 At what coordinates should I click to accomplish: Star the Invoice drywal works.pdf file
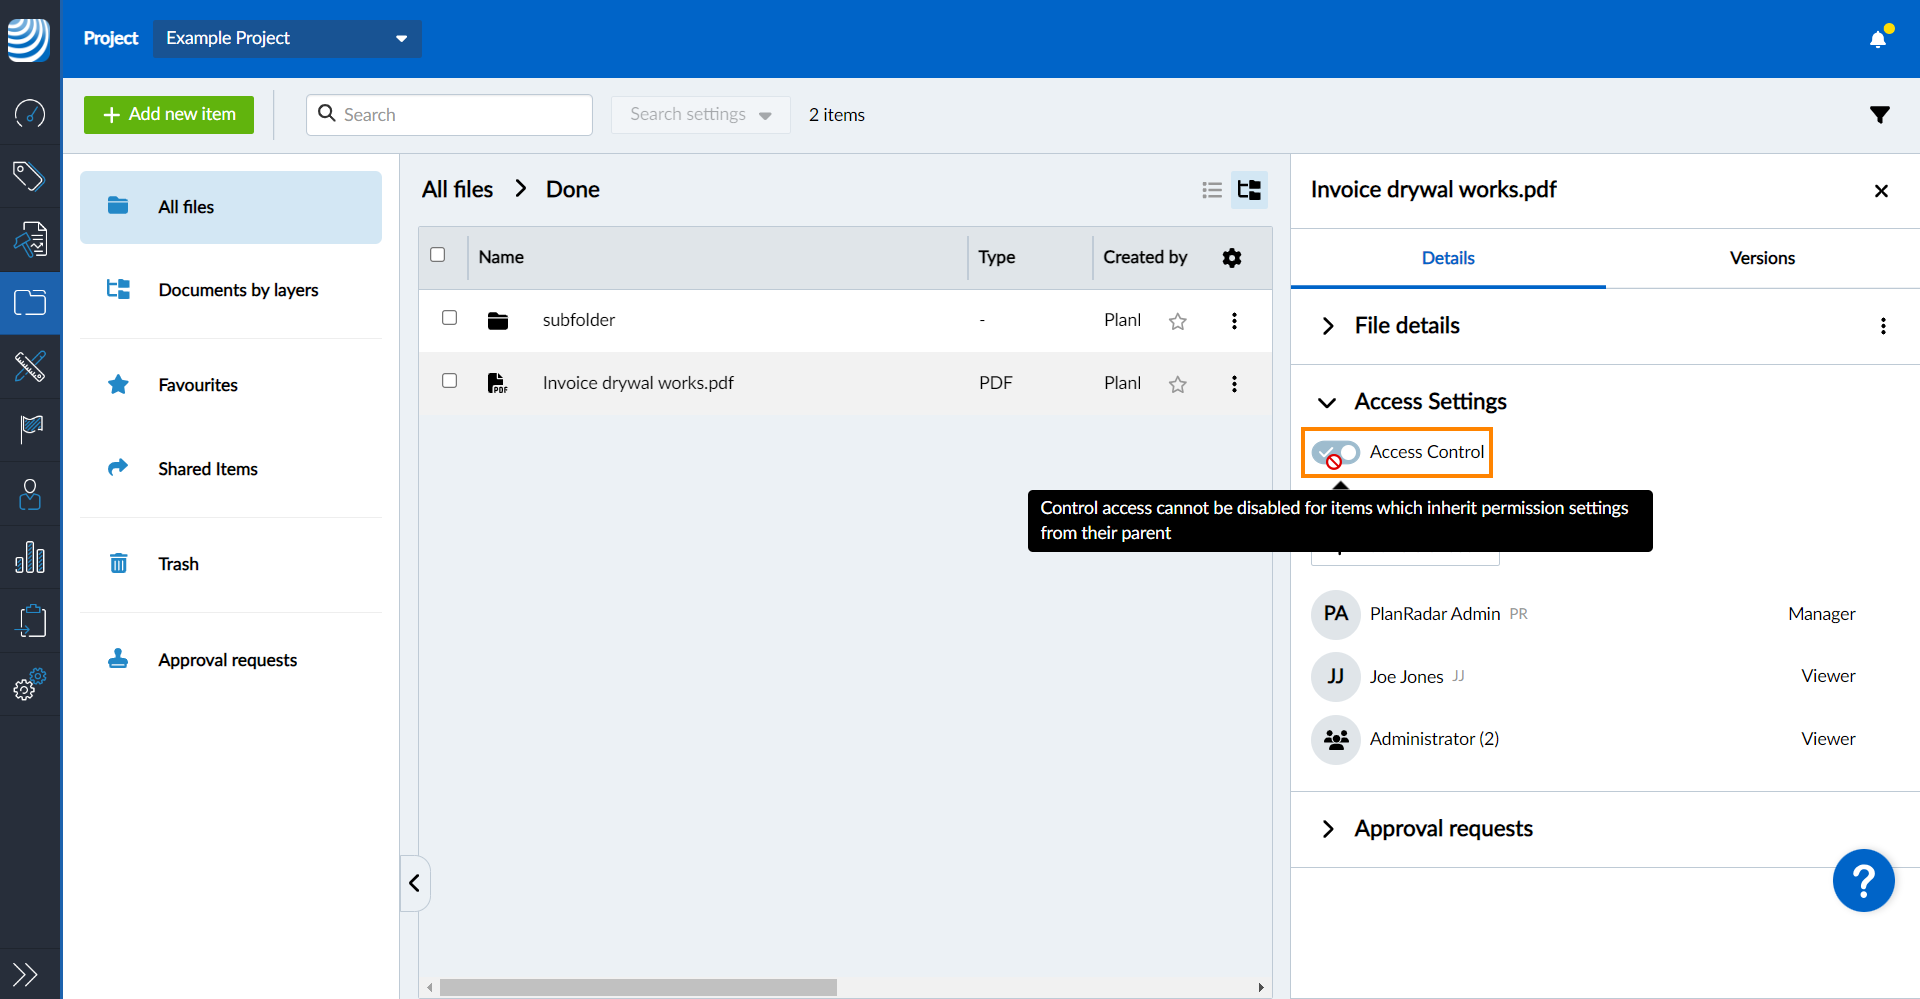(x=1178, y=384)
